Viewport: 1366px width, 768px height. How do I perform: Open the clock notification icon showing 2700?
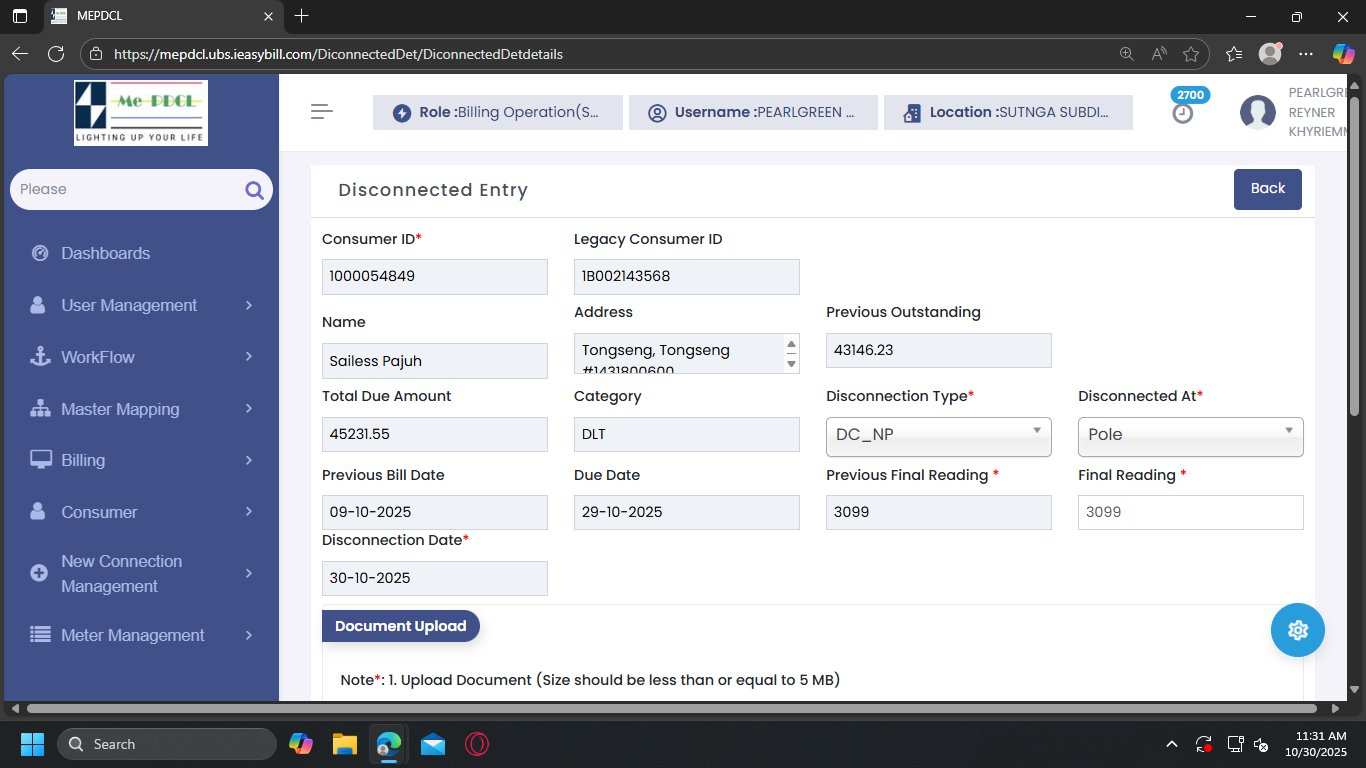pyautogui.click(x=1183, y=113)
